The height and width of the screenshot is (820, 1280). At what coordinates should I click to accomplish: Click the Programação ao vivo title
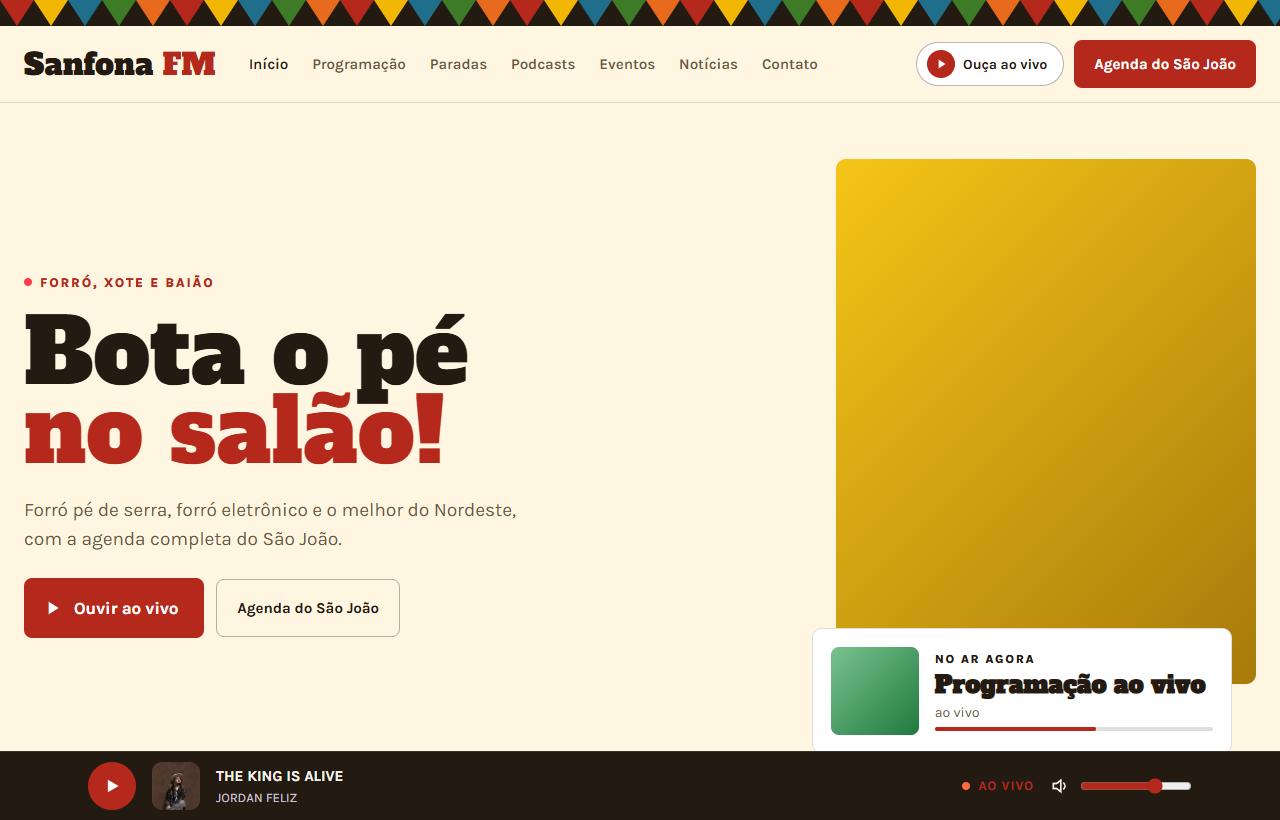(1070, 685)
